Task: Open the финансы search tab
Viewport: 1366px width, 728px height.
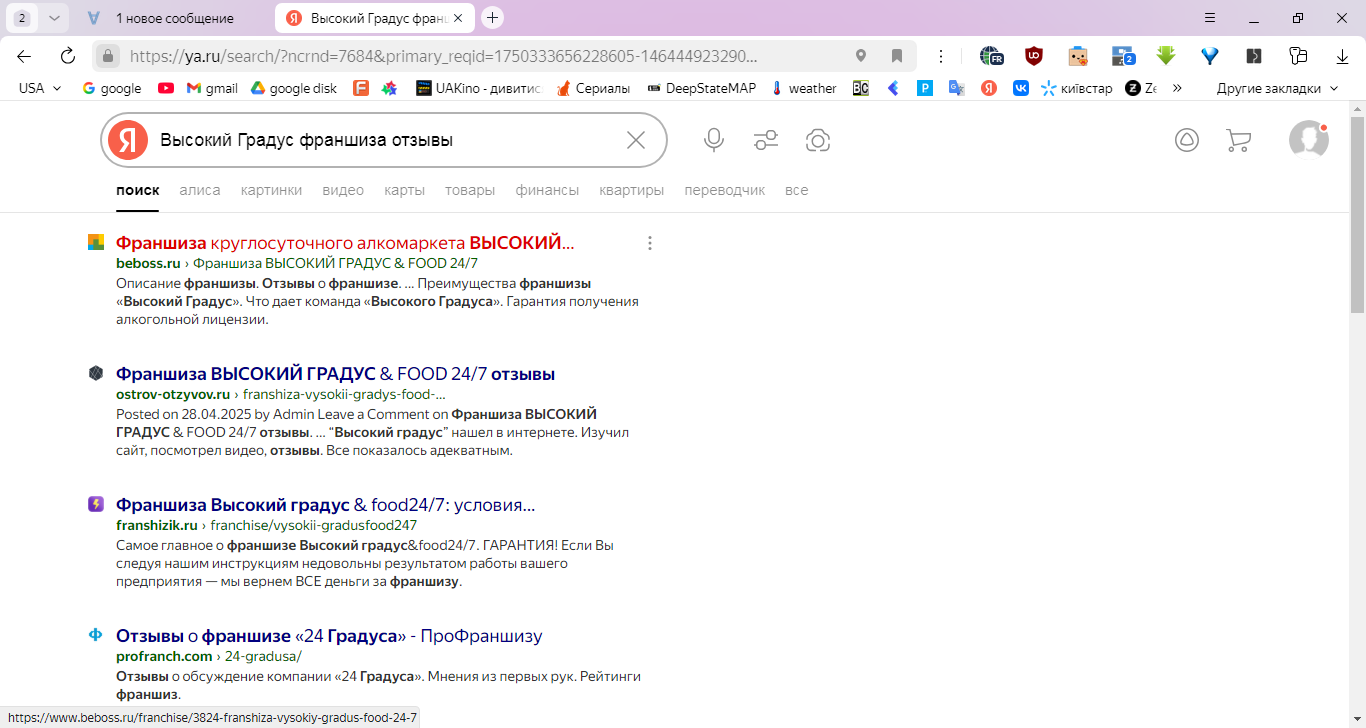Action: (x=547, y=190)
